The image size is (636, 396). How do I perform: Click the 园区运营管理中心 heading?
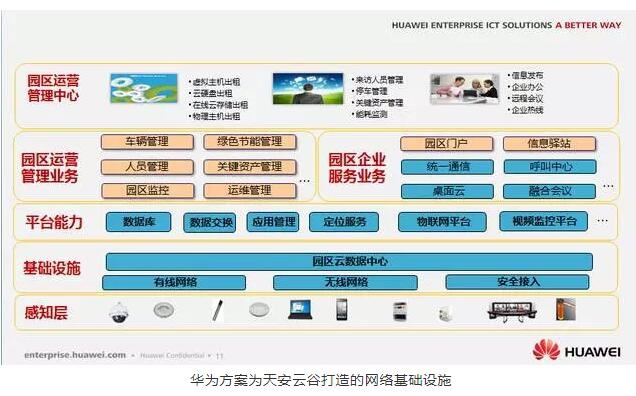tap(53, 88)
